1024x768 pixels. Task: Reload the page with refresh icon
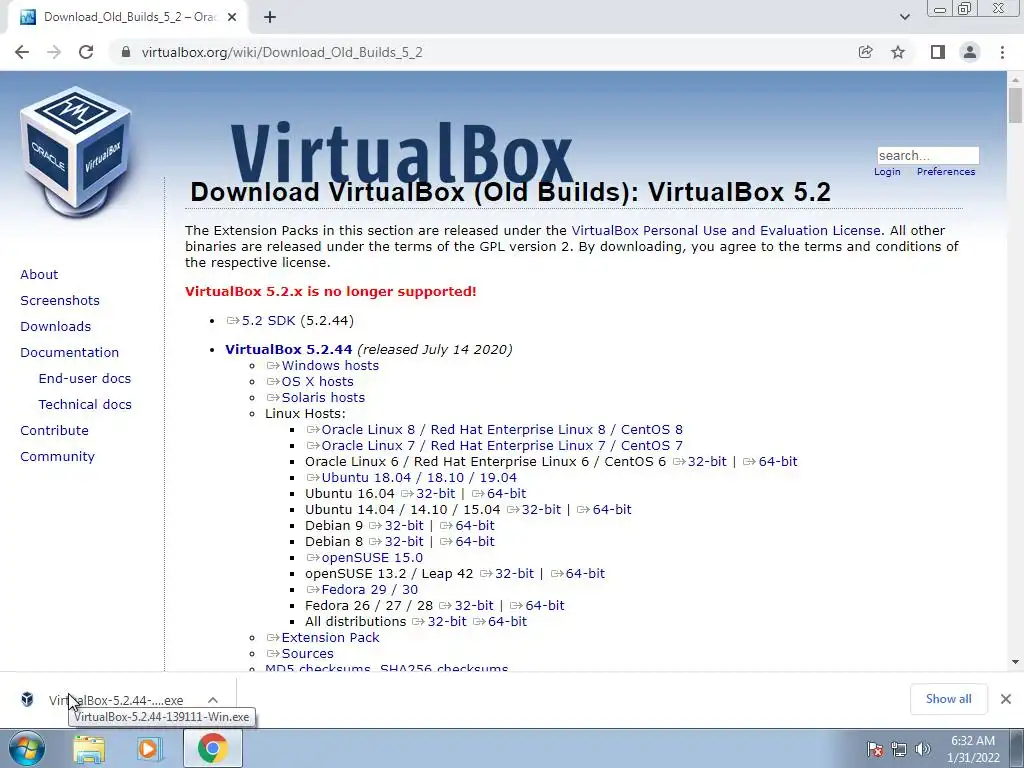[86, 52]
